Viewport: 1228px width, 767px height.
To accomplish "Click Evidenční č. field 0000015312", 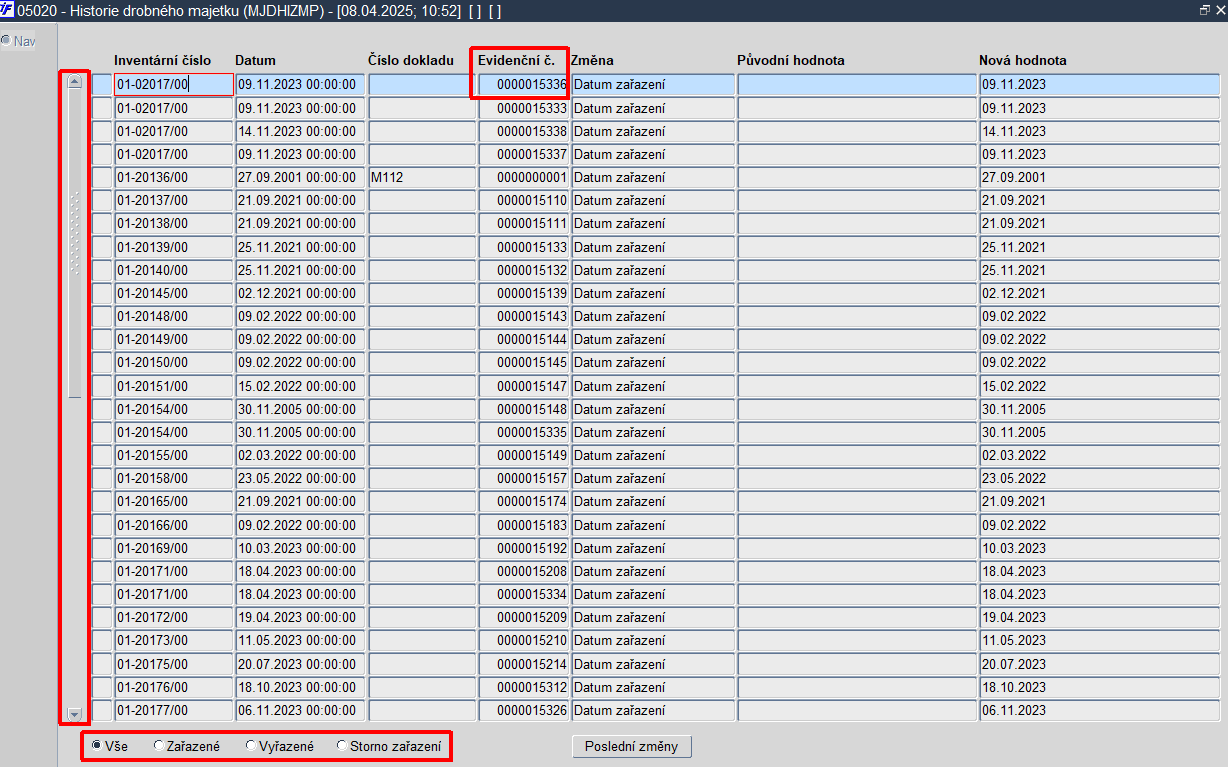I will click(x=523, y=687).
